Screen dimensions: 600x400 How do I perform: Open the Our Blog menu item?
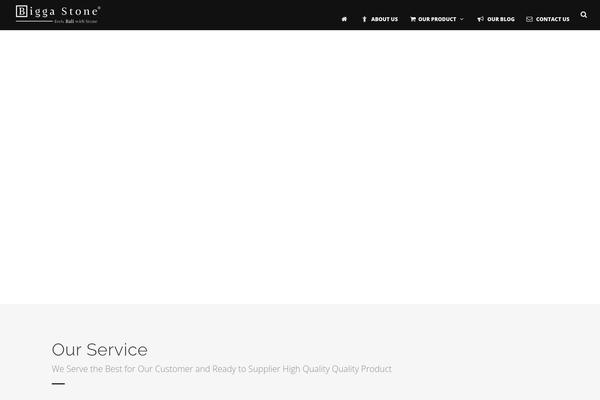coord(501,19)
